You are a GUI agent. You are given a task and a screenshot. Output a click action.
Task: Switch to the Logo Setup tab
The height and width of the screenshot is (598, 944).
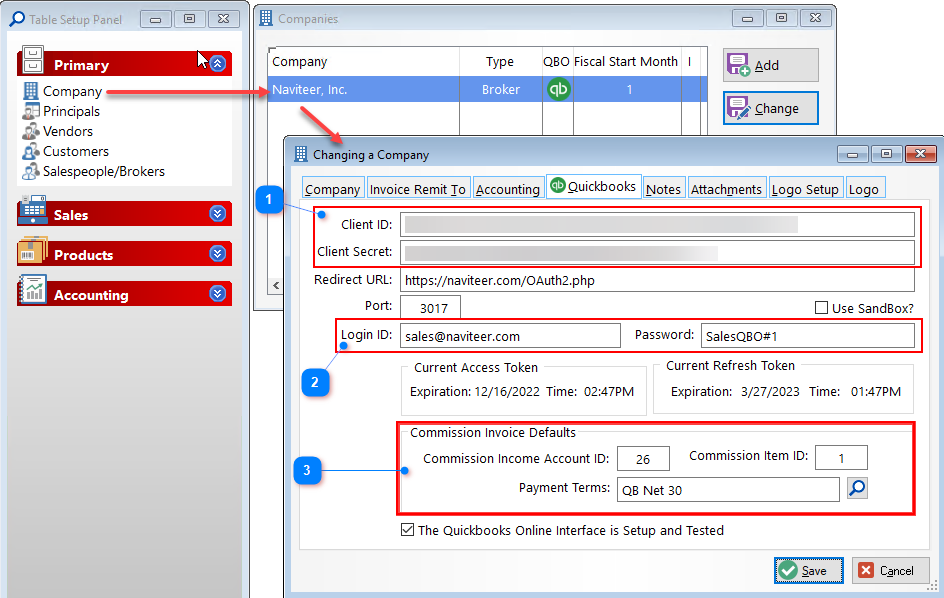click(806, 189)
